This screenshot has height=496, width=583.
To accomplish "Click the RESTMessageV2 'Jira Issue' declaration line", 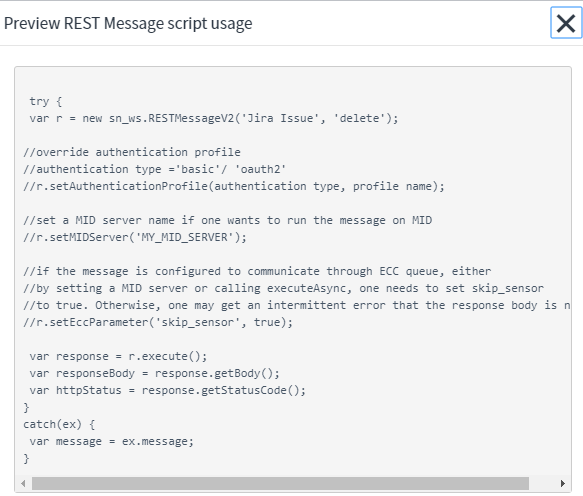I will (214, 118).
